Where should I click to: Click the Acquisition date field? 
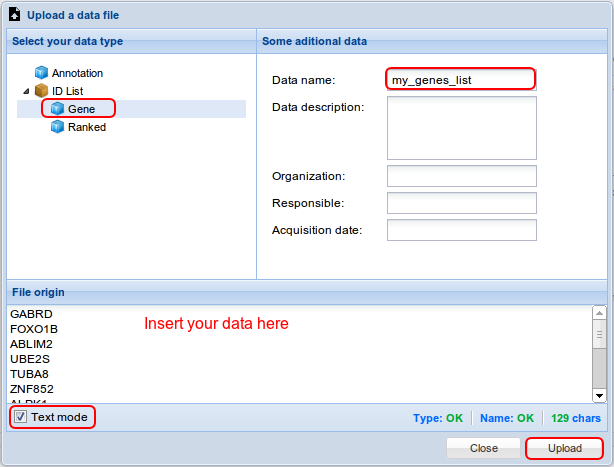(x=461, y=230)
